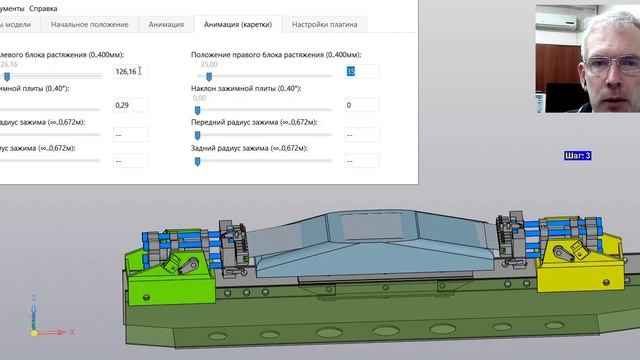Switch to the Начальное положение tab
This screenshot has width=640, height=360.
point(89,24)
